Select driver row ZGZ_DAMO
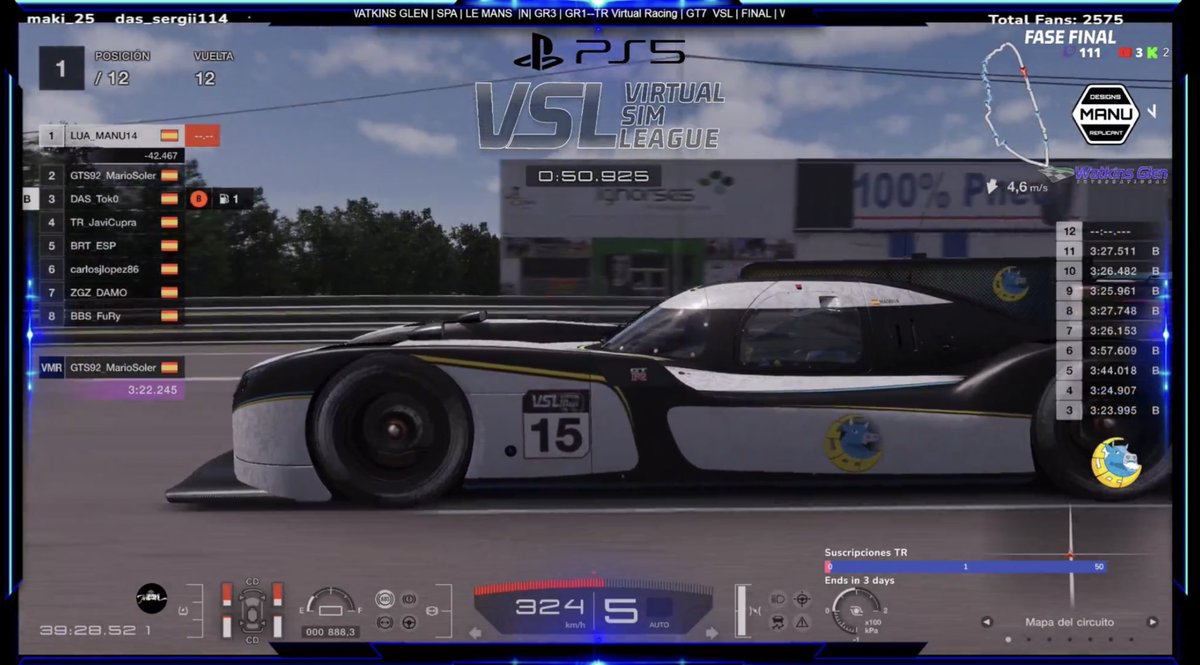 110,292
